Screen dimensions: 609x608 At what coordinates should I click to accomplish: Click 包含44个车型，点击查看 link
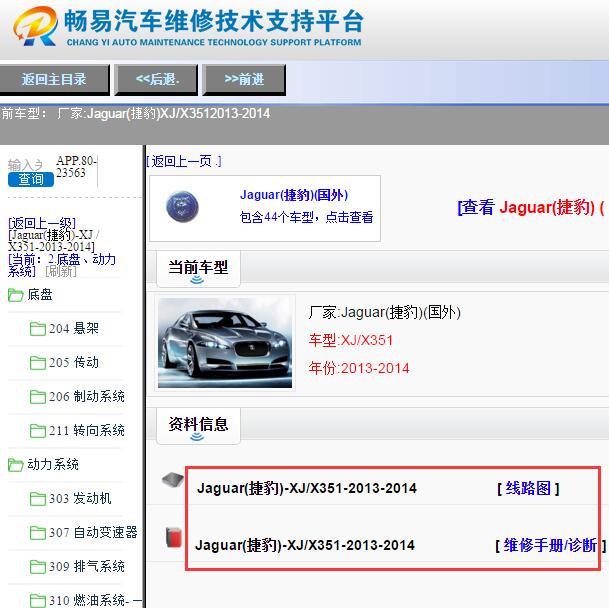click(306, 217)
